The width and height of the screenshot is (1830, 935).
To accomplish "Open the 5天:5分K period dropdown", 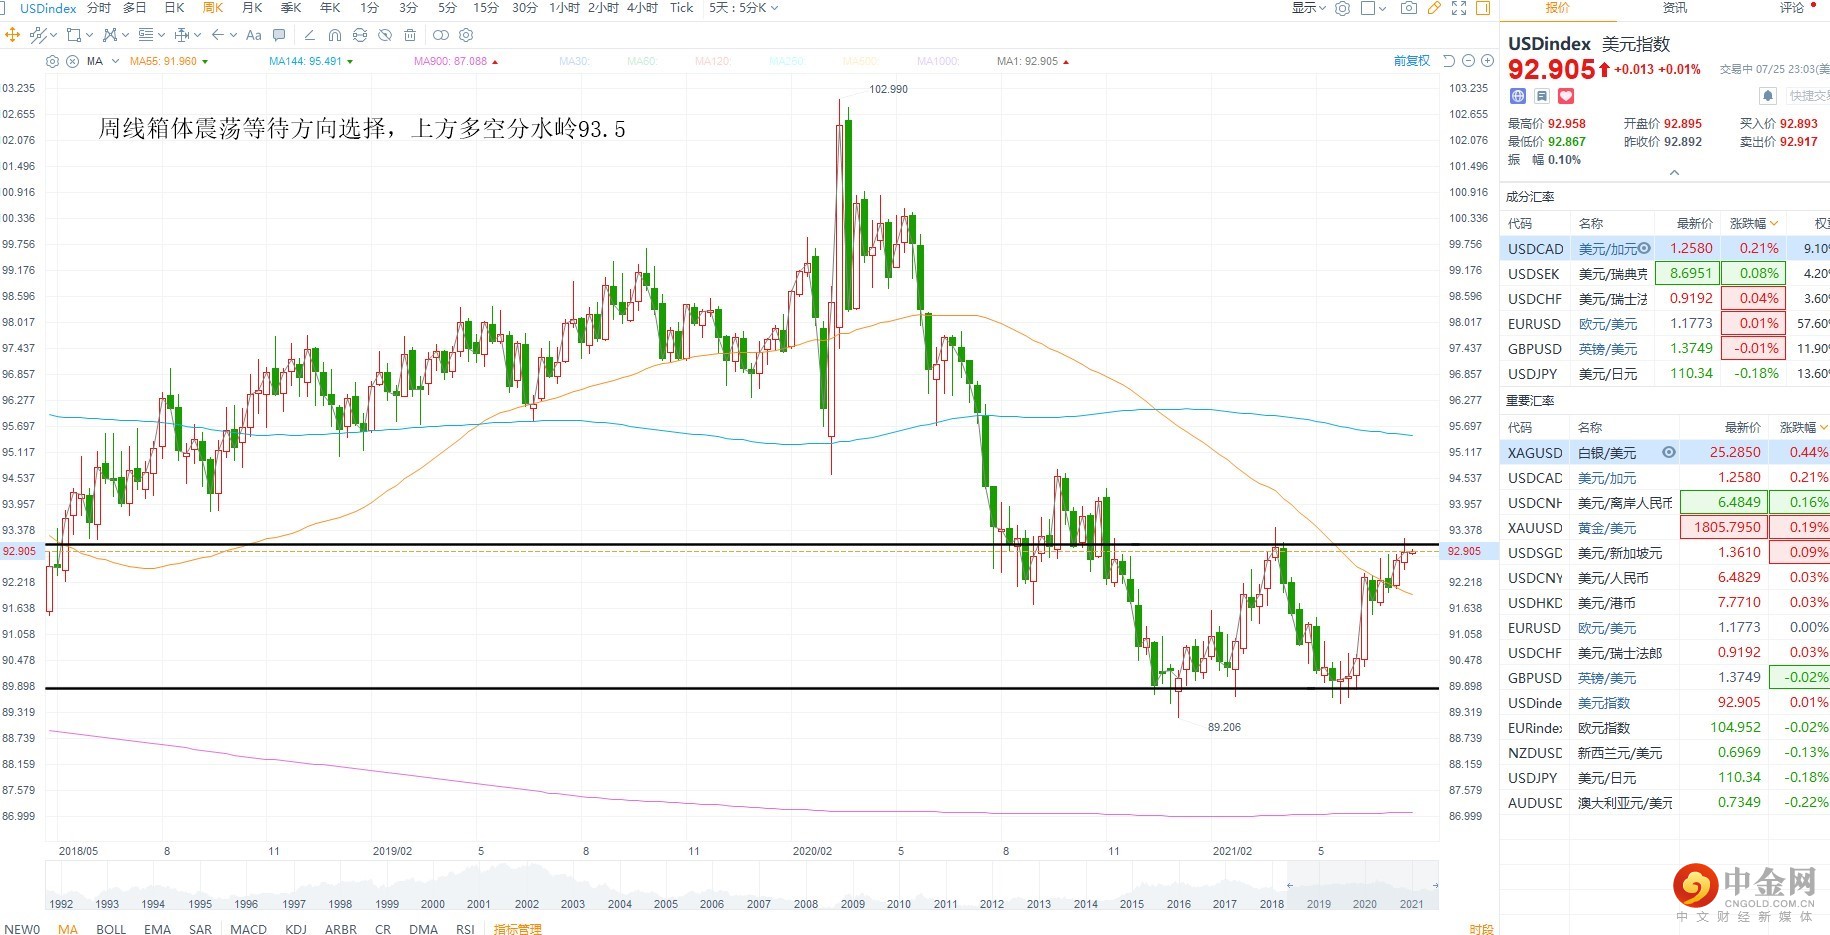I will pos(743,8).
